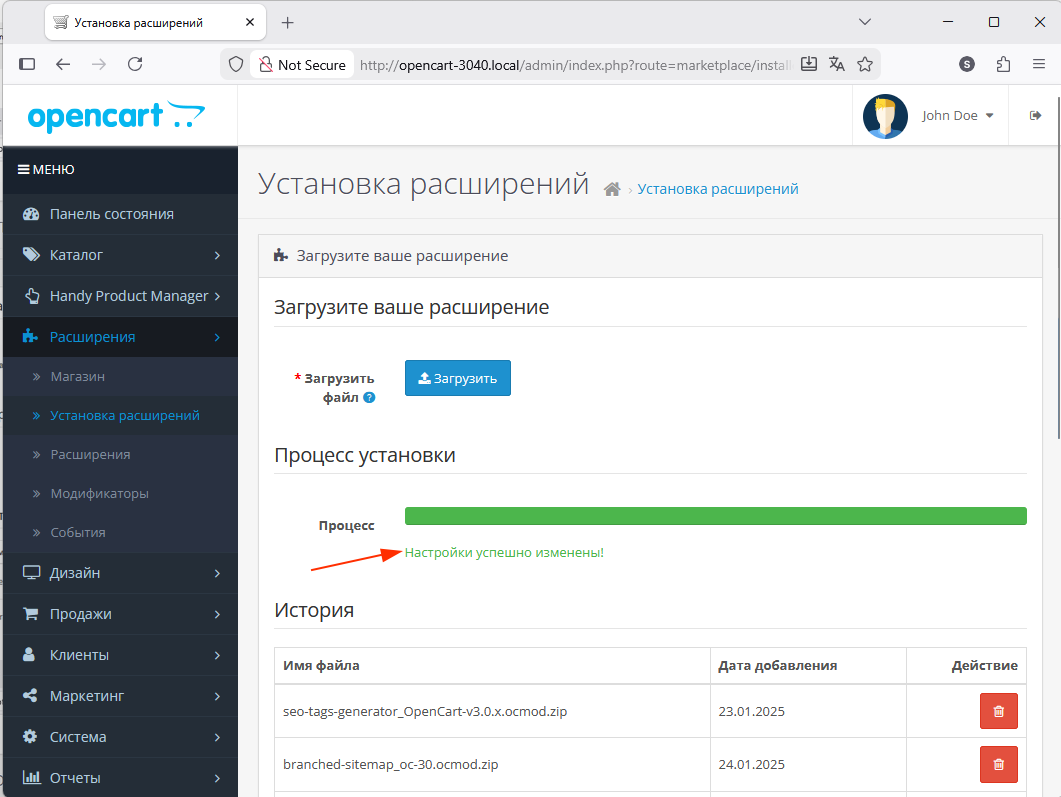
Task: Click the help icon next to Загрузить файл
Action: click(369, 398)
